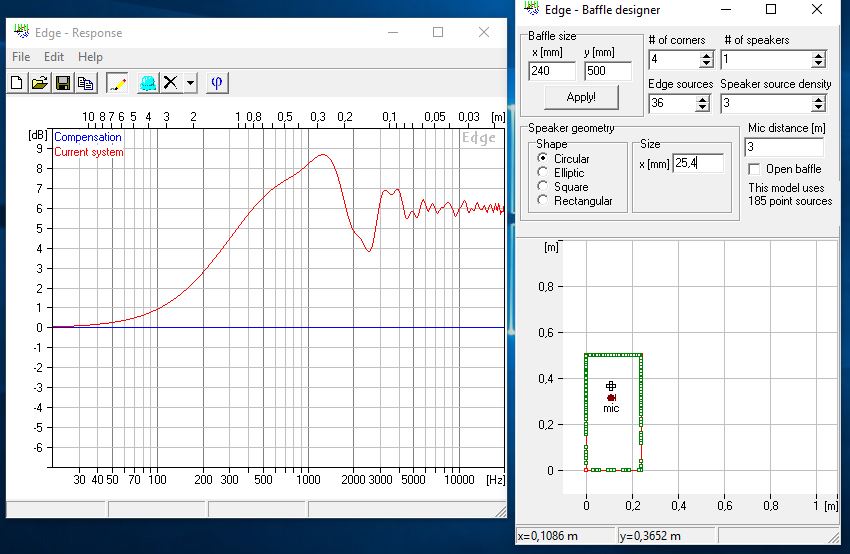This screenshot has width=850, height=554.
Task: Click the y=0,3652 m status readout
Action: click(x=650, y=536)
